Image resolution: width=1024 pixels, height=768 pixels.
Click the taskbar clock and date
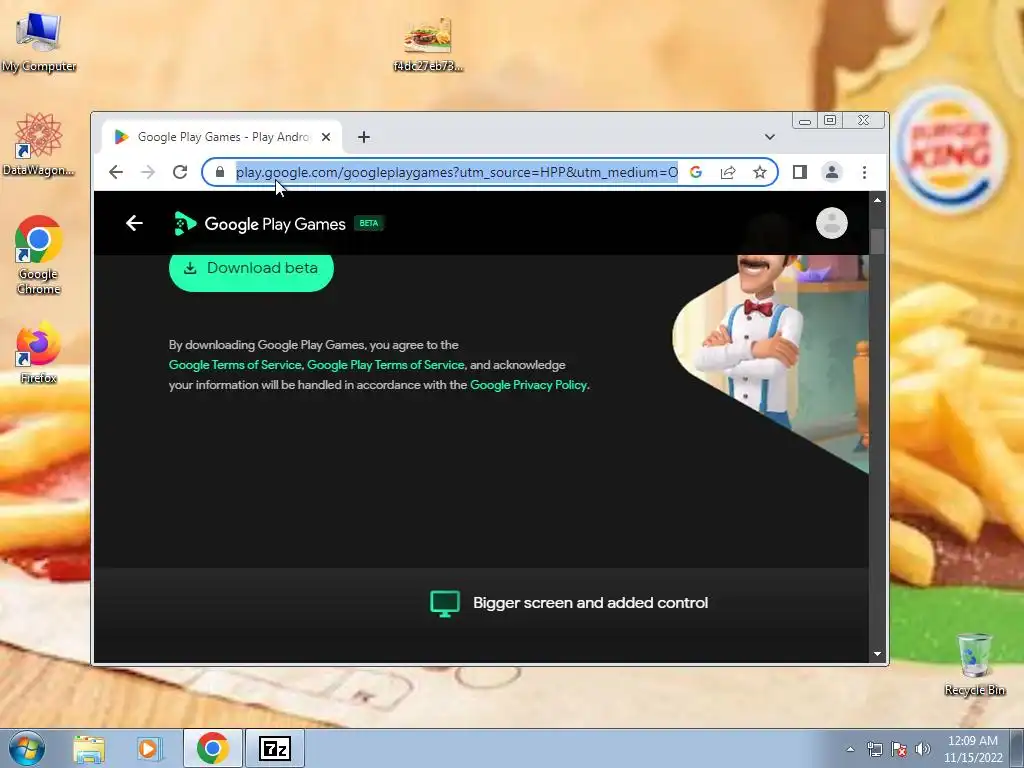(x=973, y=749)
